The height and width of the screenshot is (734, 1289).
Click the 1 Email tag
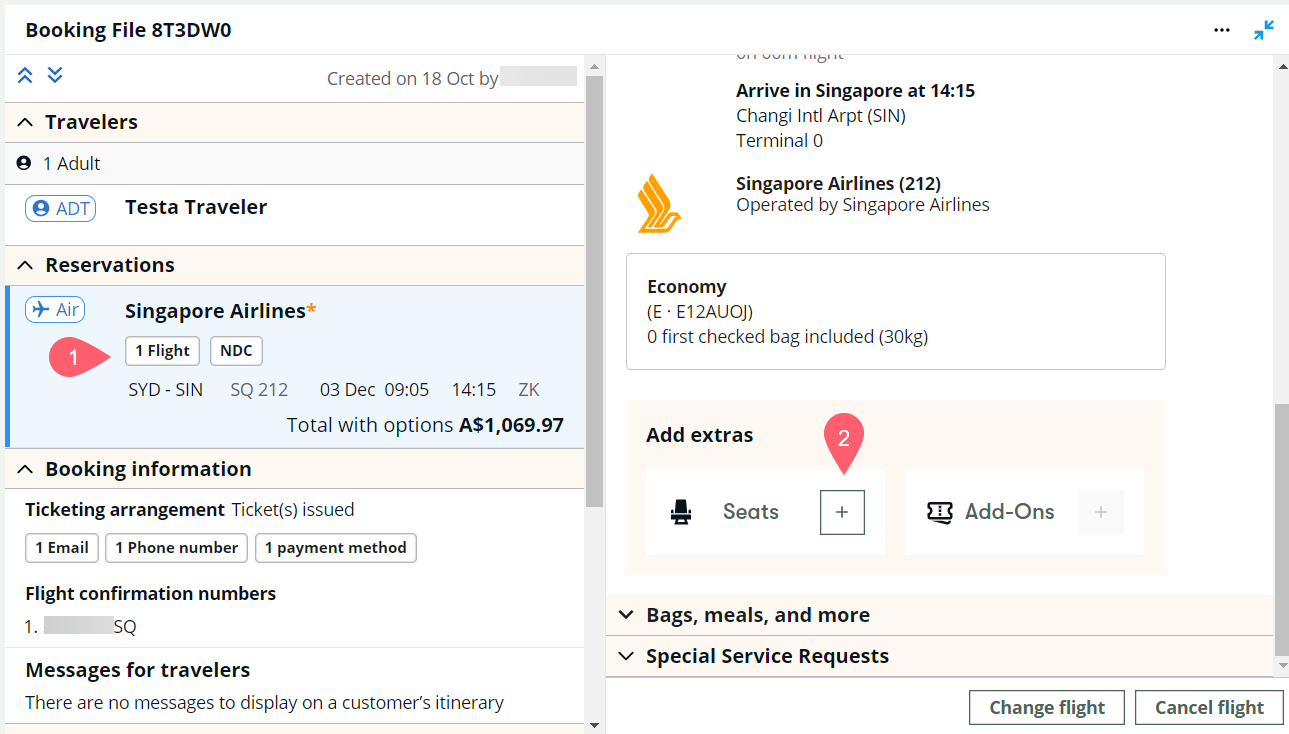click(62, 548)
